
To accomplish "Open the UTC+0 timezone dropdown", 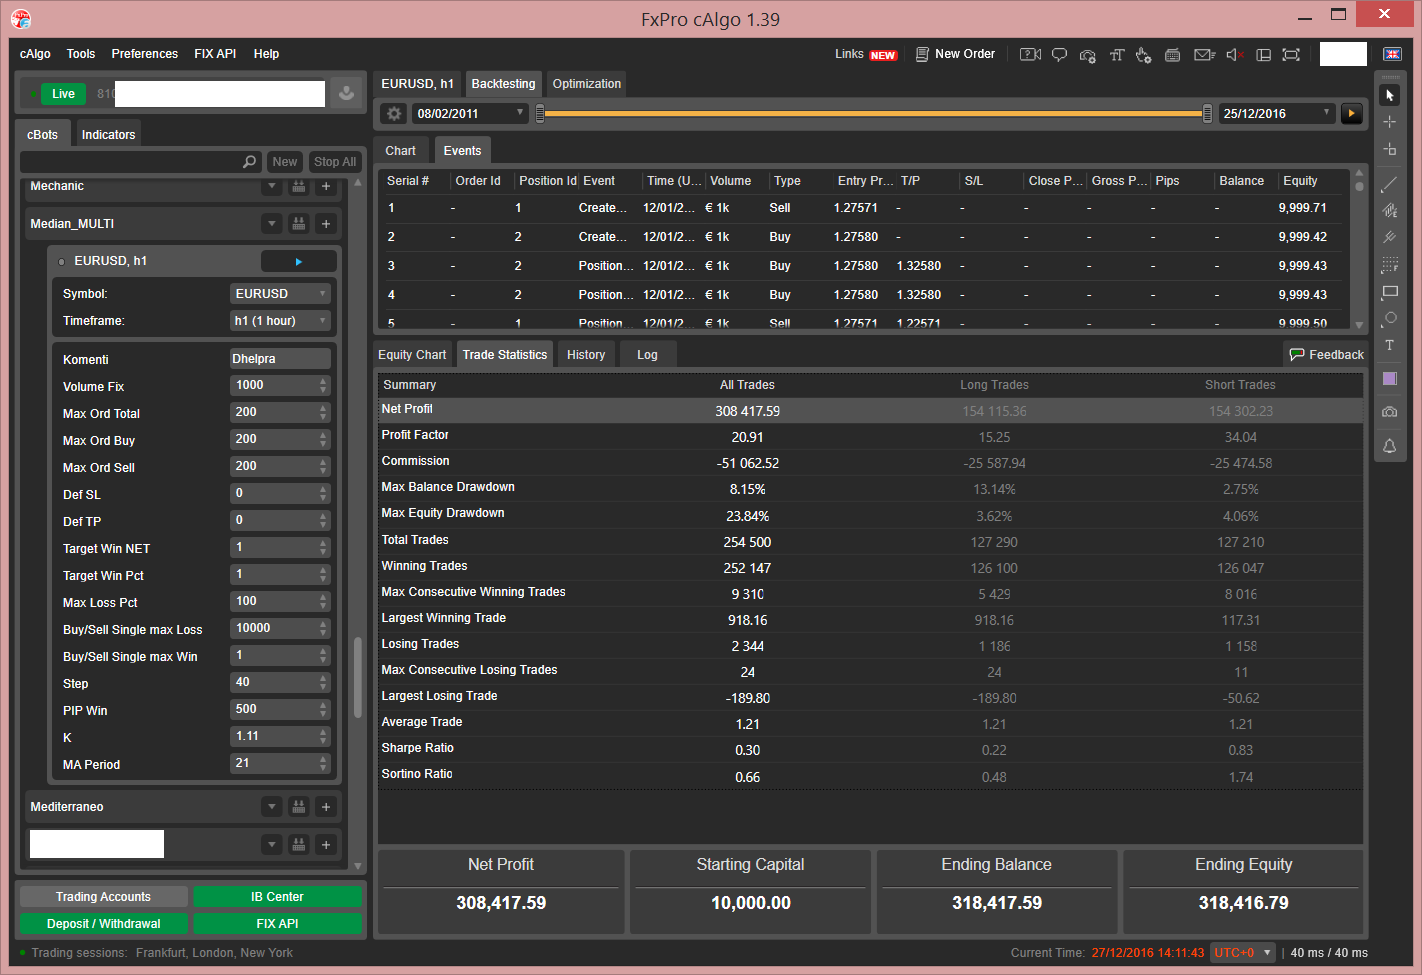I will point(1243,953).
